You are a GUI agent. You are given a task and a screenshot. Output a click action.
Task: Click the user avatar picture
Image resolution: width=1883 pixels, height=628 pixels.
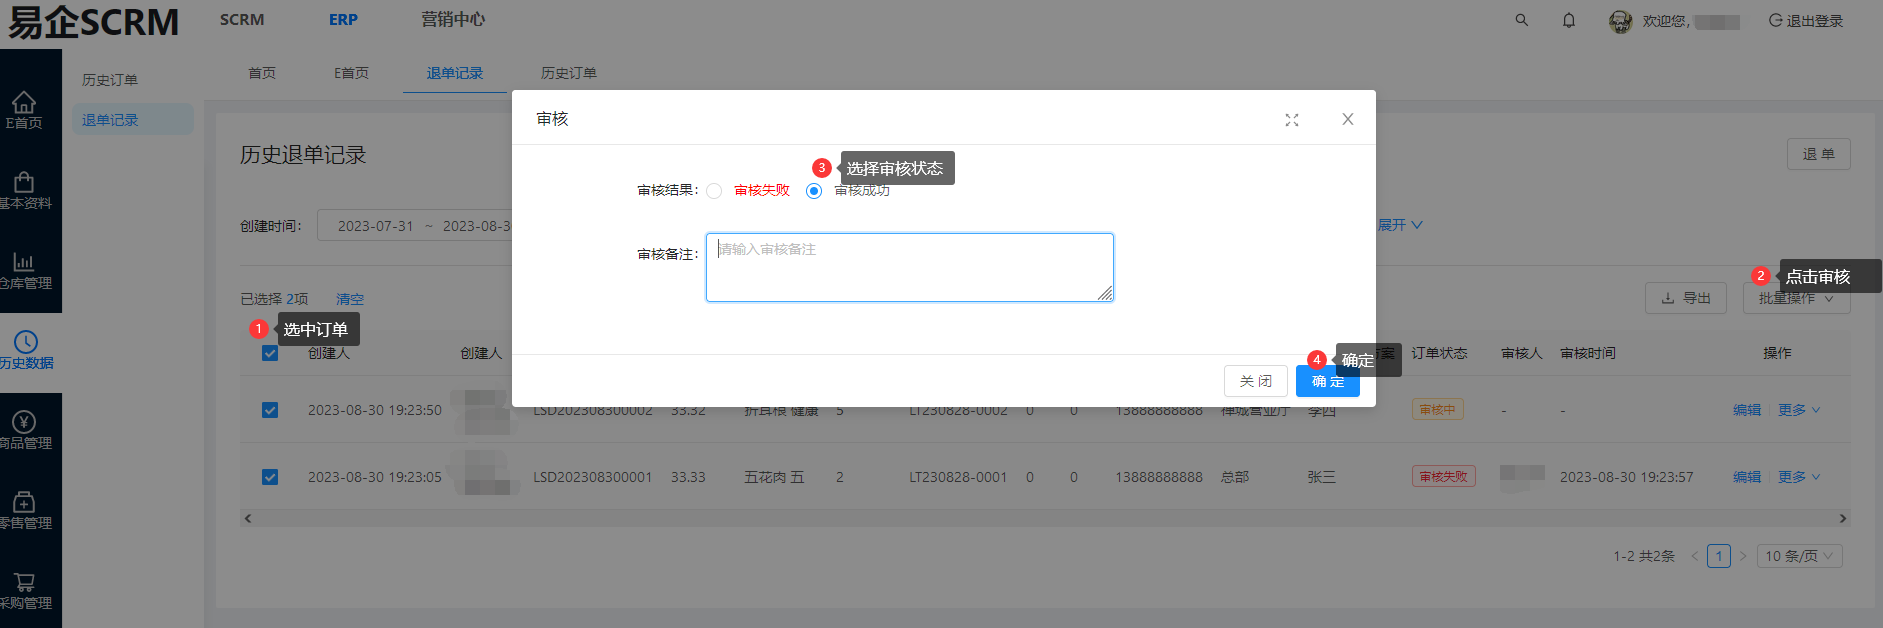(x=1620, y=21)
